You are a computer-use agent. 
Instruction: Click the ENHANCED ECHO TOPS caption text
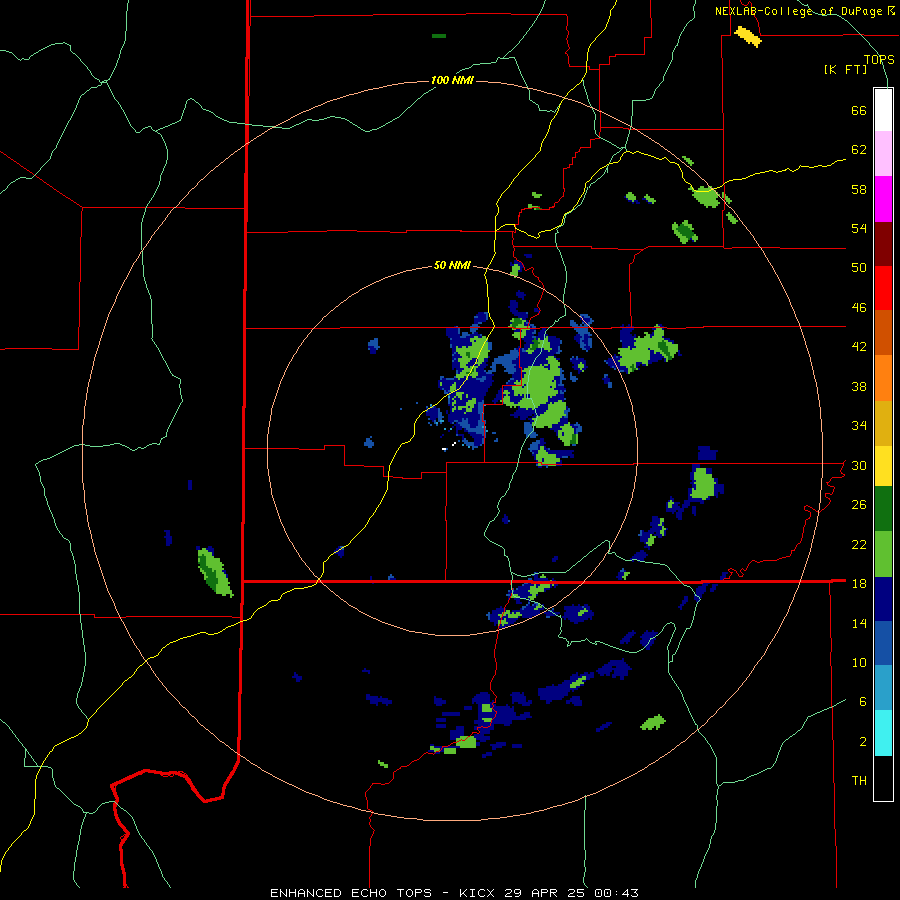tap(351, 893)
